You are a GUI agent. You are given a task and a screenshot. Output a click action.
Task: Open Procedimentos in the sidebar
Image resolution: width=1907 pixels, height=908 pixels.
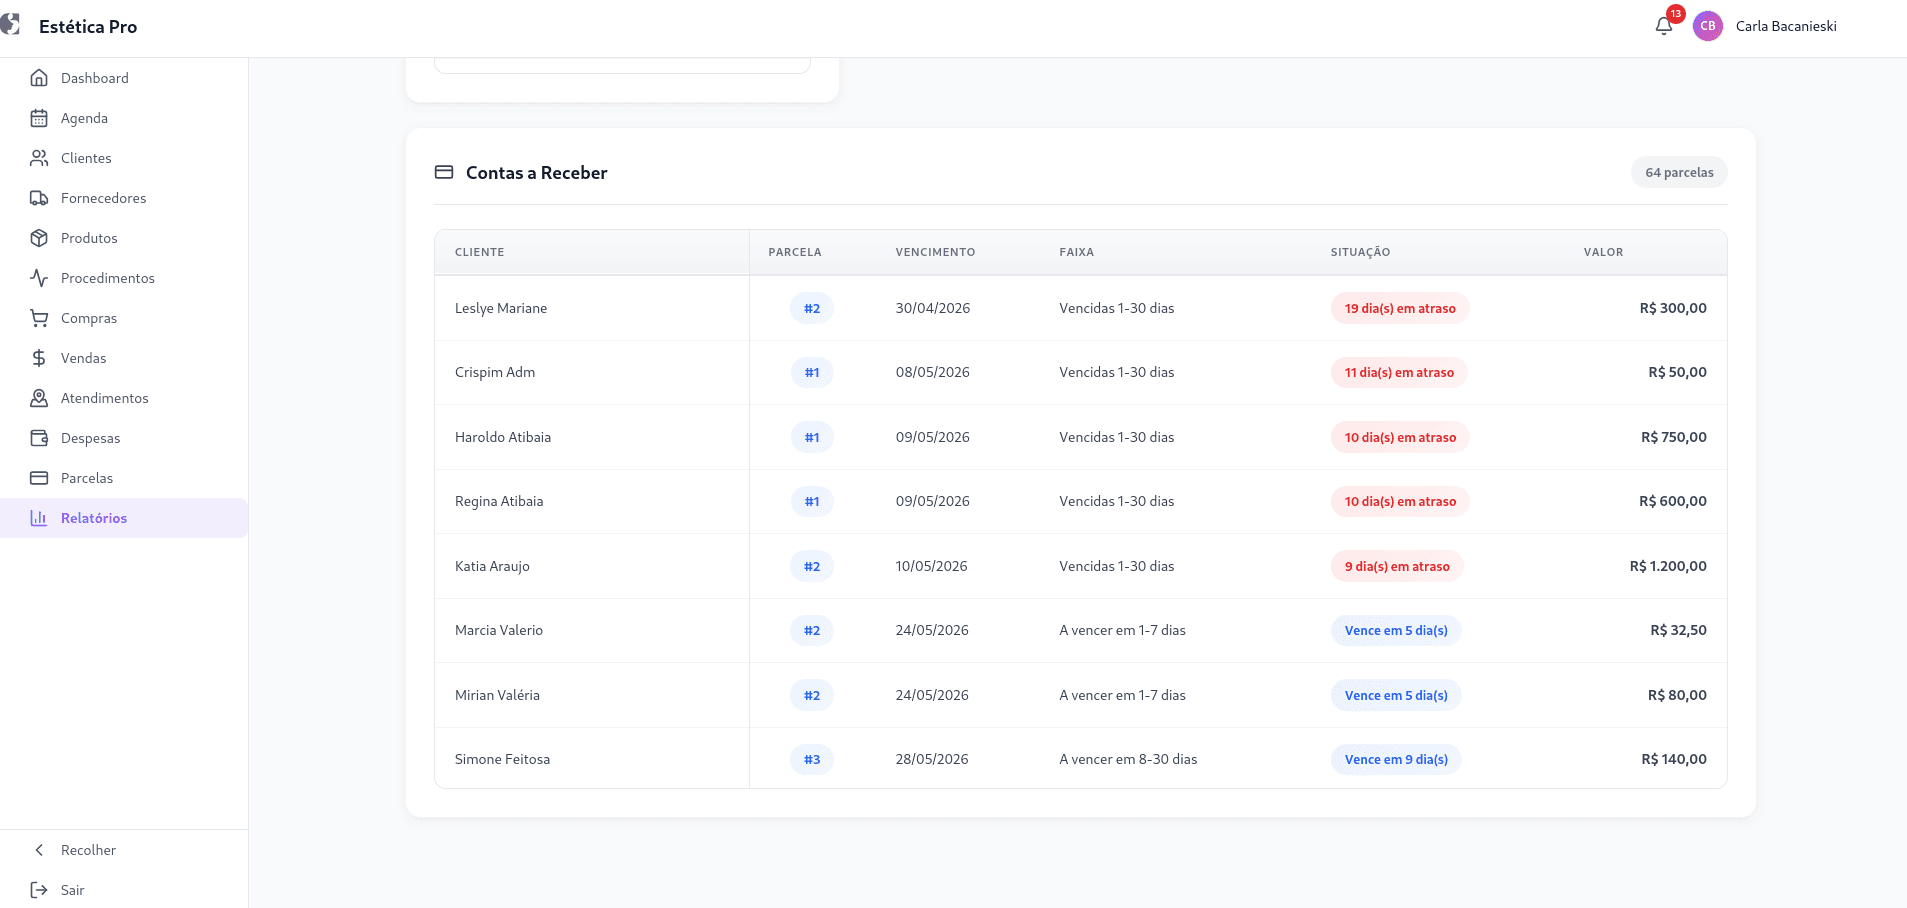[124, 278]
